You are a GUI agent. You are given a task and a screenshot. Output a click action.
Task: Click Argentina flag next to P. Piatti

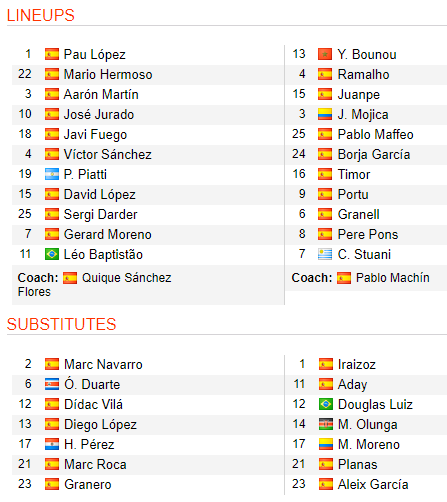[52, 174]
